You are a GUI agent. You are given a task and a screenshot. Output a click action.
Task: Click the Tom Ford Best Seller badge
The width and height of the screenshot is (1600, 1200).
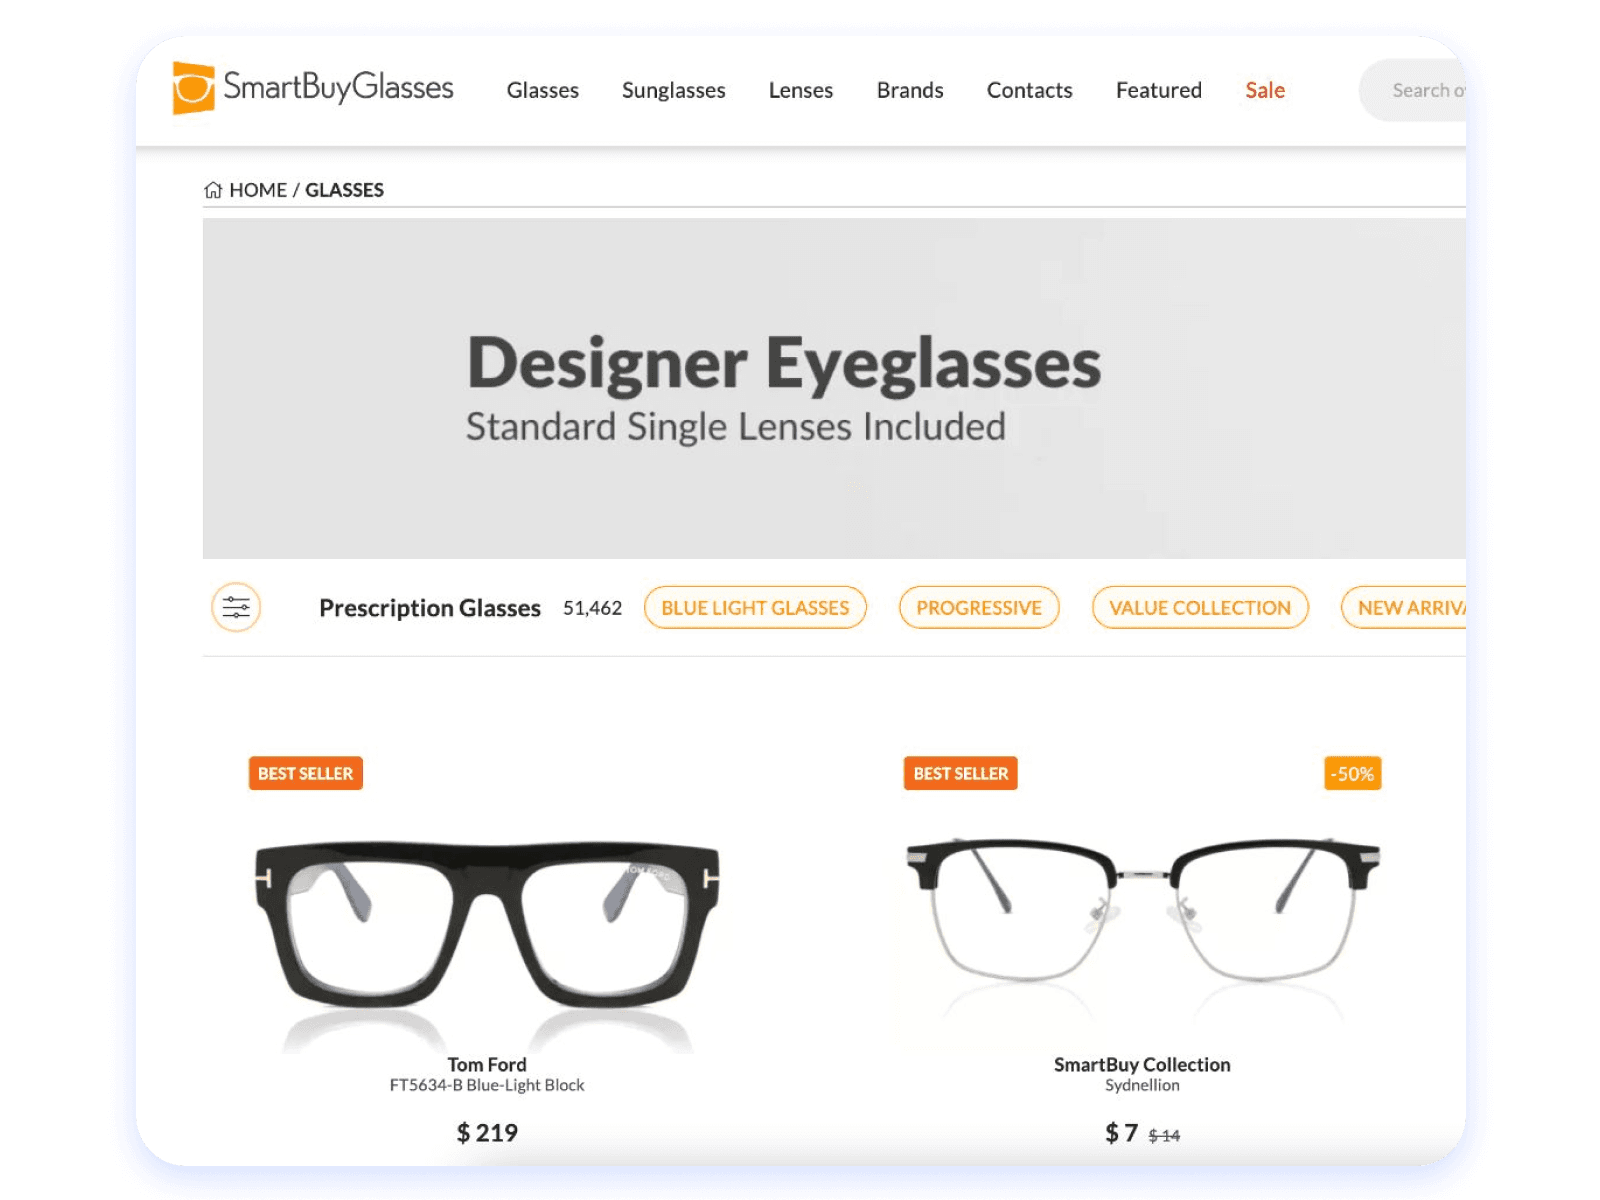coord(305,773)
